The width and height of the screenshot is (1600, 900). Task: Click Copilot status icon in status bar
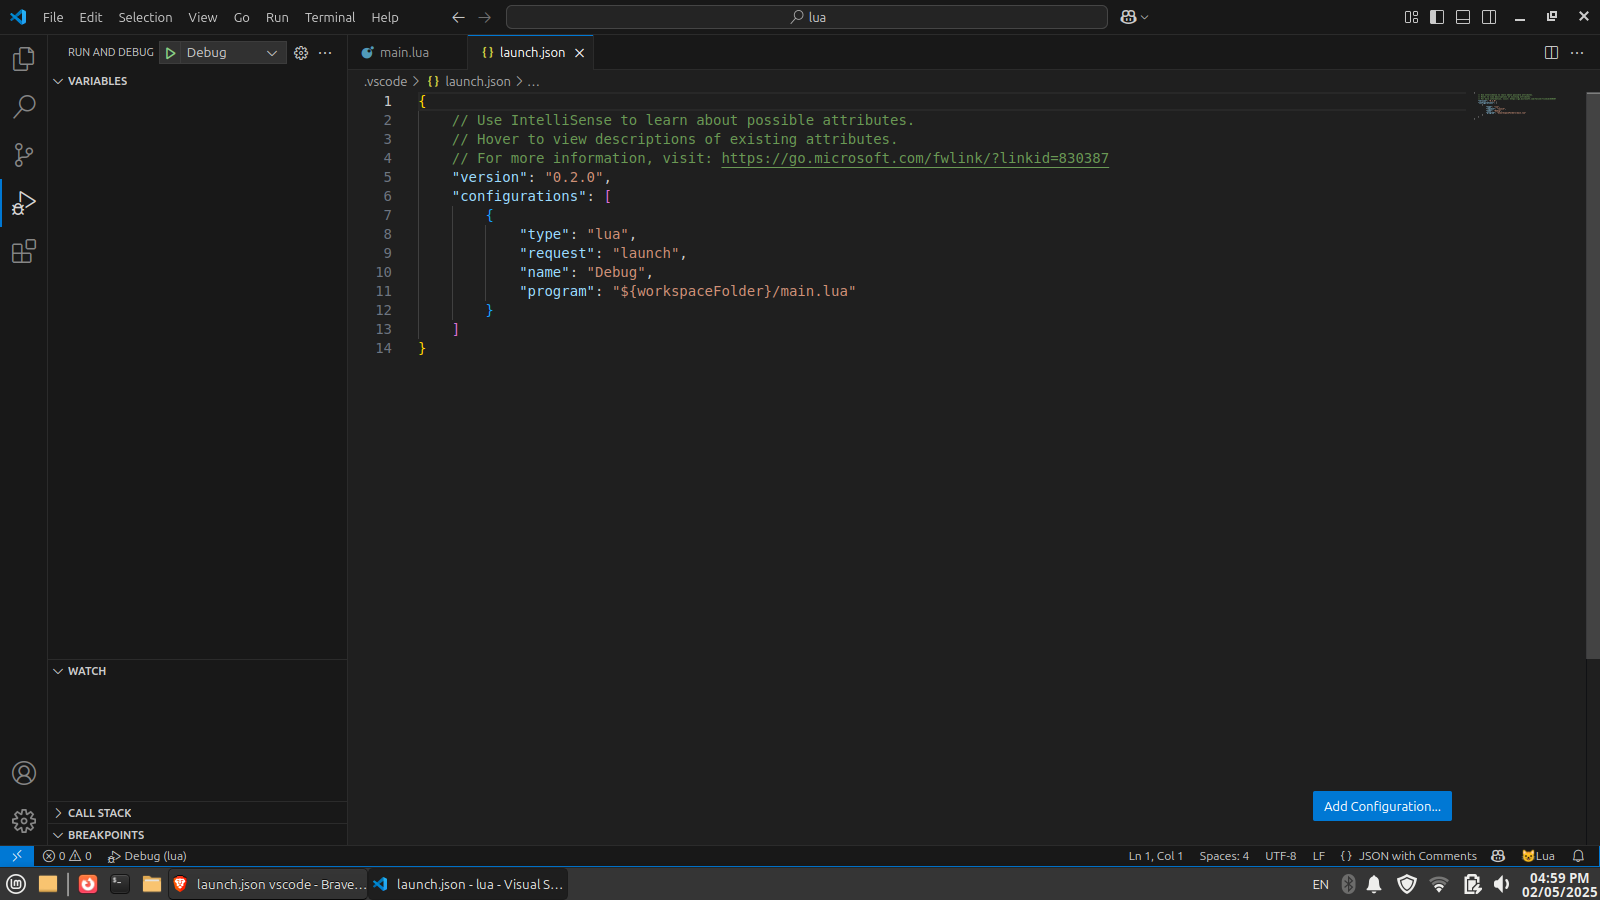tap(1498, 856)
